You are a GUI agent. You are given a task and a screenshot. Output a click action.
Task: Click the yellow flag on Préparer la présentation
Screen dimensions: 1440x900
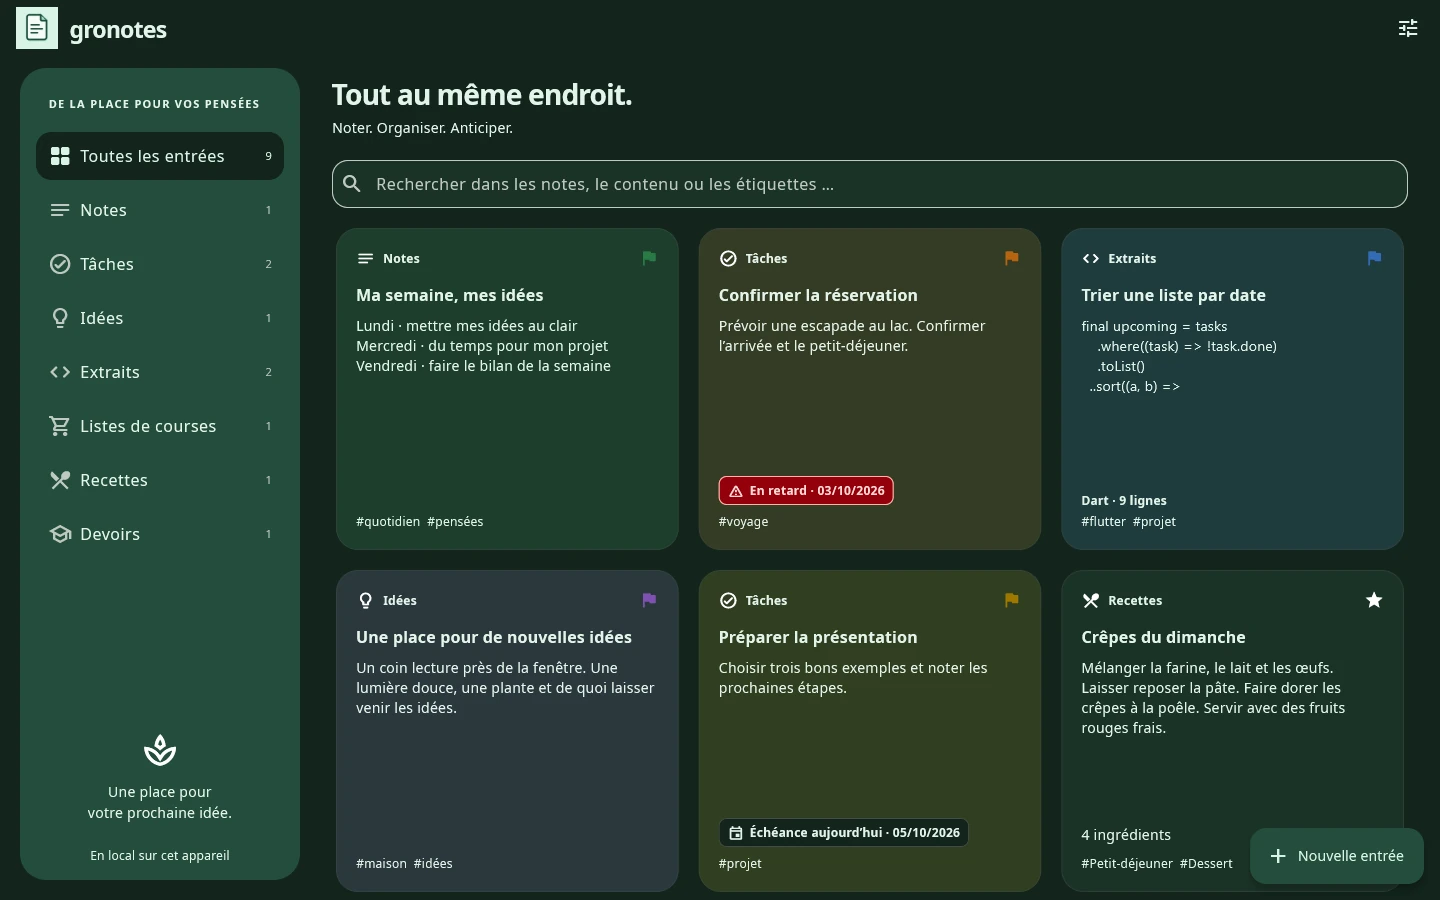(1011, 600)
